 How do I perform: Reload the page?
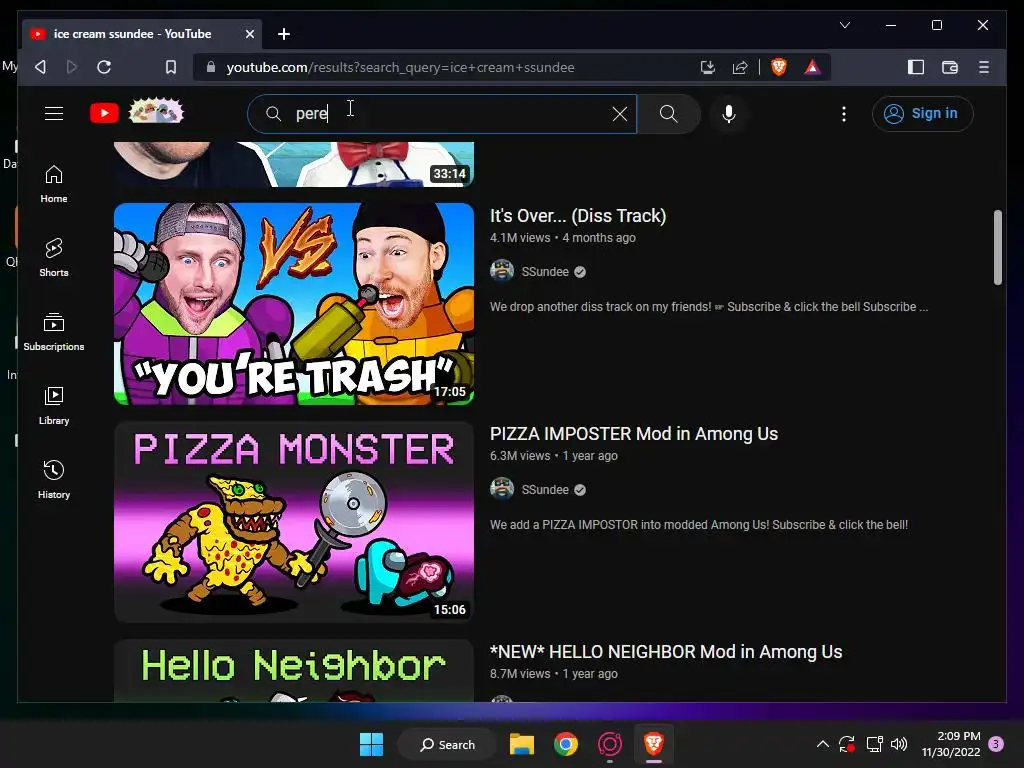click(104, 67)
